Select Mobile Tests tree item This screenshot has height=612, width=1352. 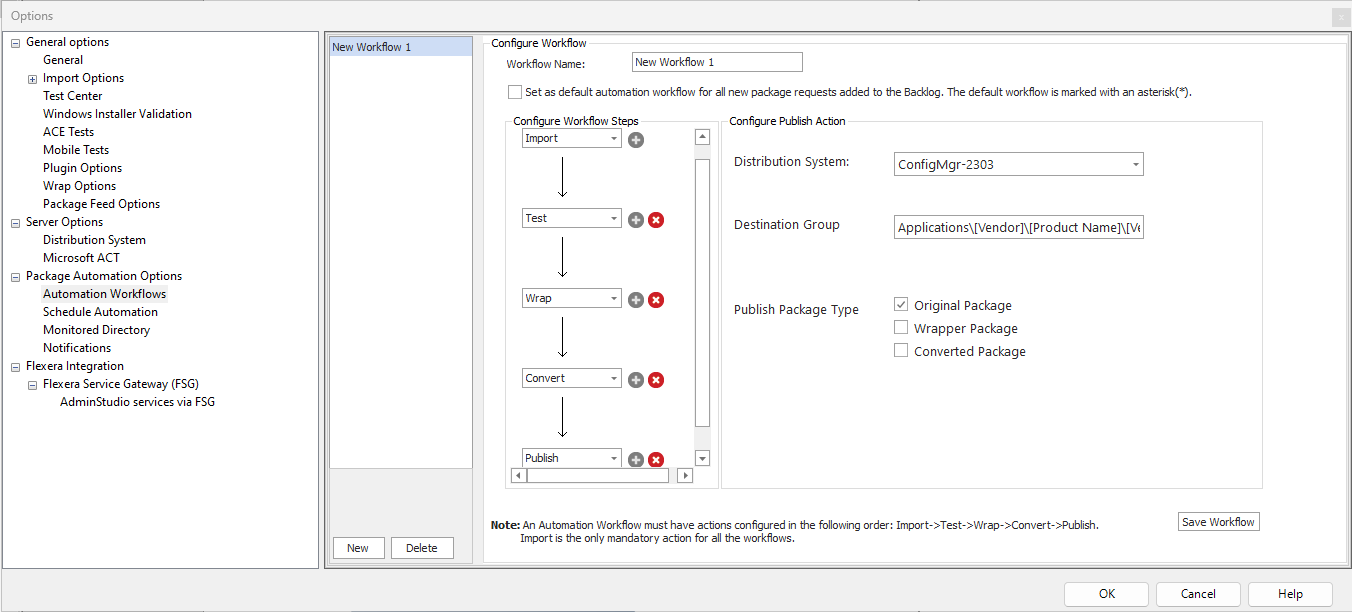click(76, 150)
